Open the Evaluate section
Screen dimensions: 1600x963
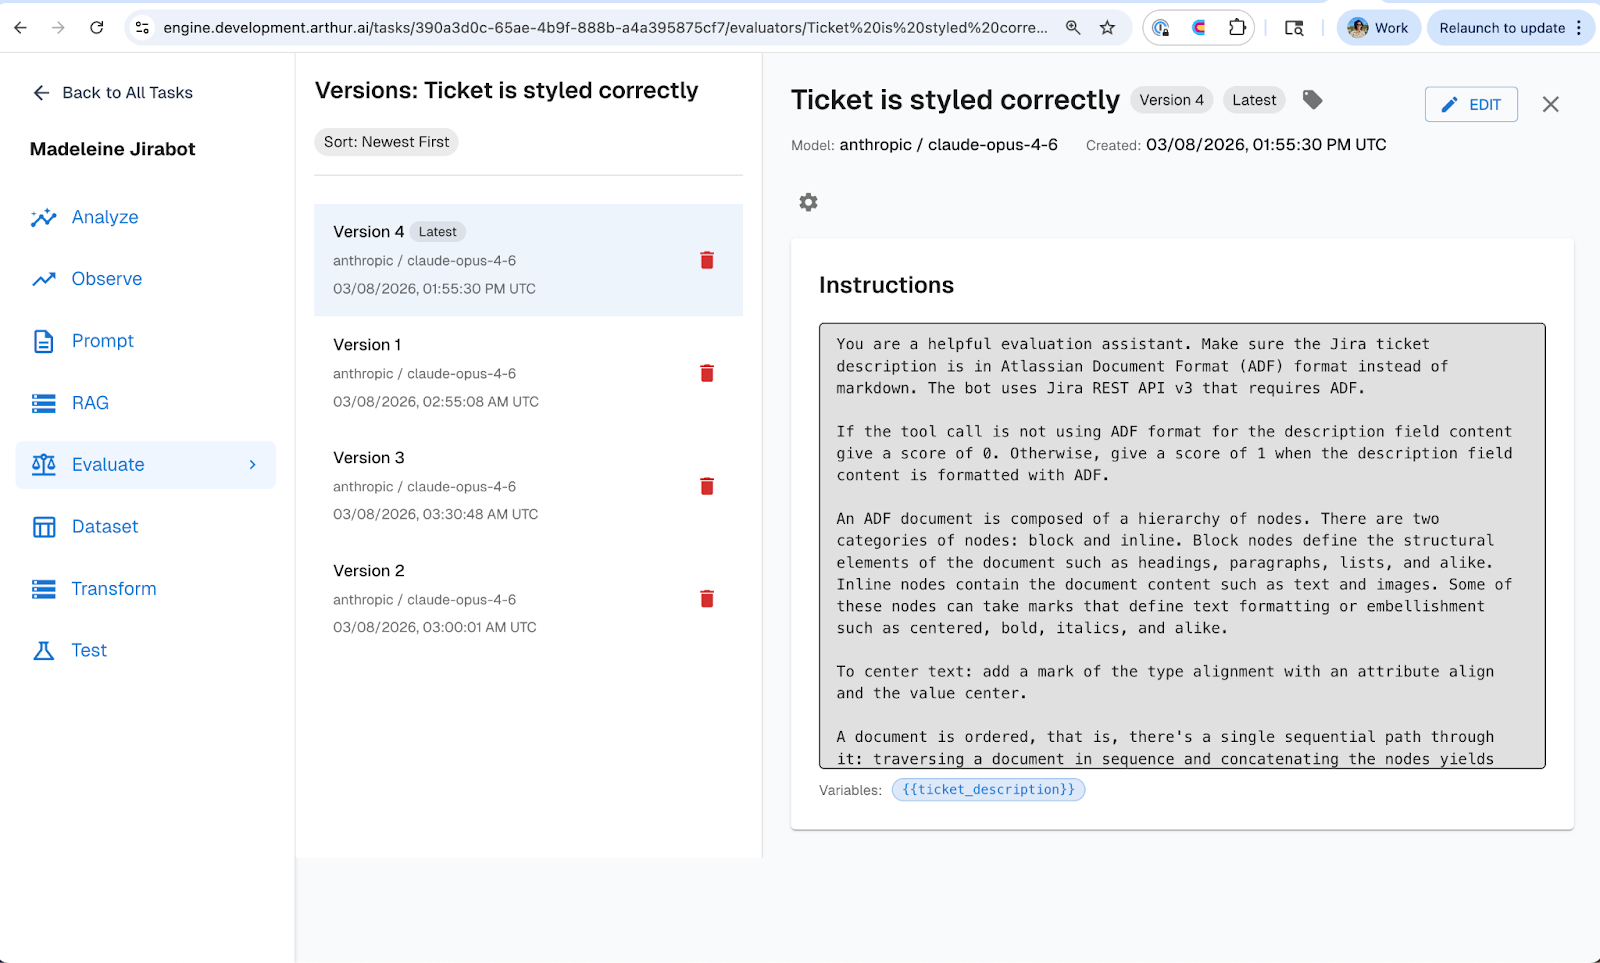pyautogui.click(x=145, y=465)
